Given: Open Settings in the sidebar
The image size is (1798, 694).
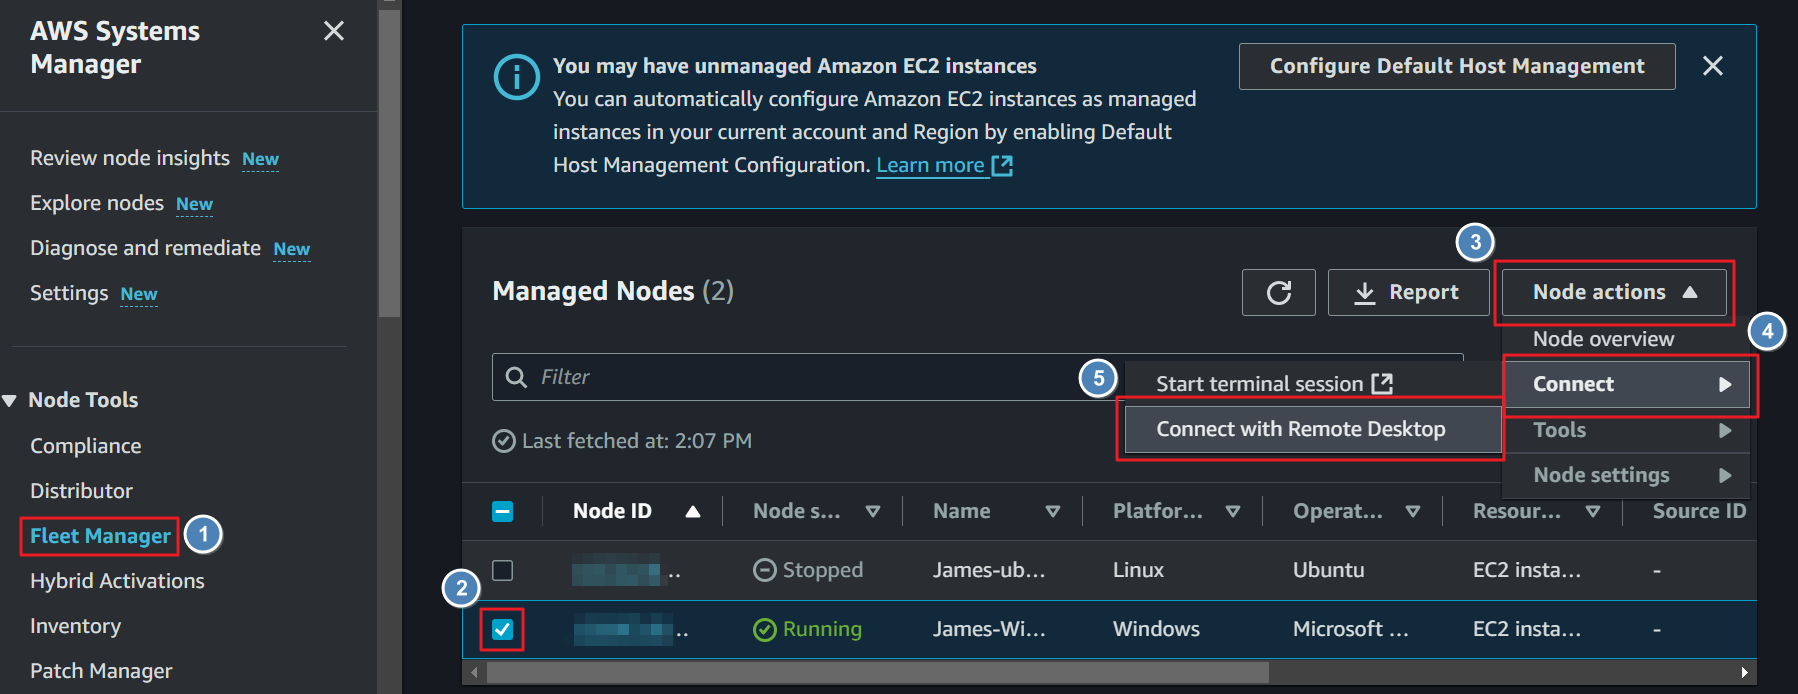Looking at the screenshot, I should 69,293.
